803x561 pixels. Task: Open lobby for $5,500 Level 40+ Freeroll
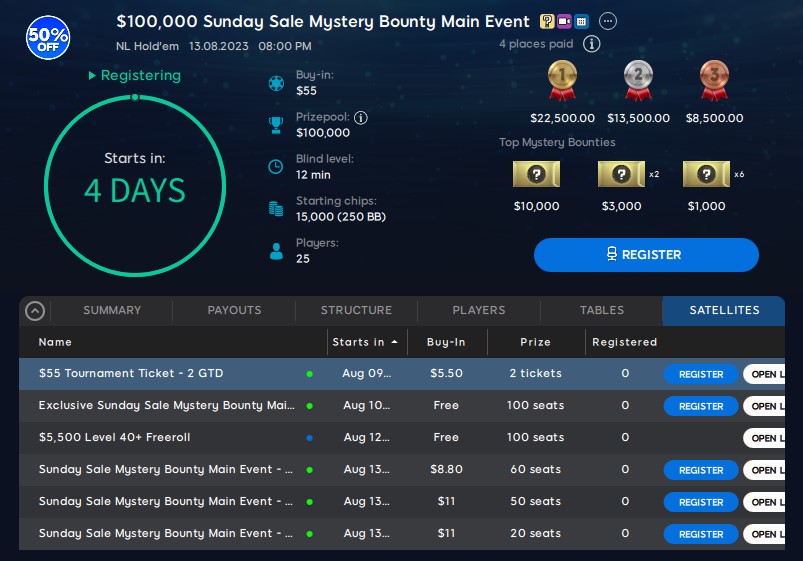pos(771,438)
